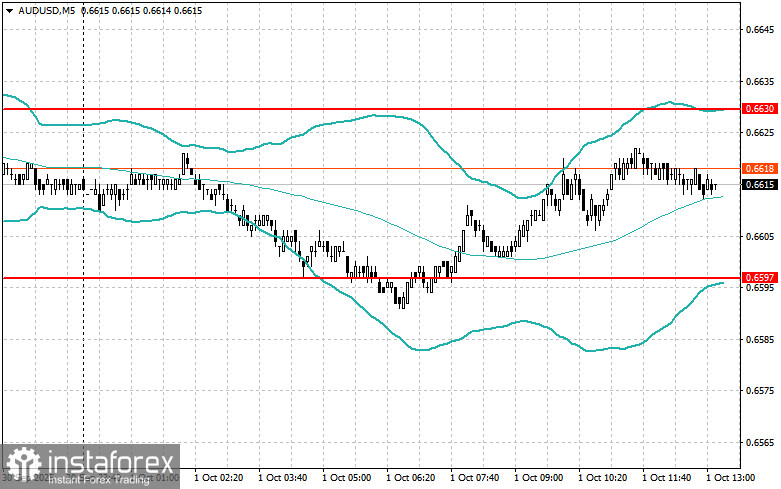Select the 1 Oct 06:20 time label
Viewport: 781px width, 489px height.
(x=410, y=478)
